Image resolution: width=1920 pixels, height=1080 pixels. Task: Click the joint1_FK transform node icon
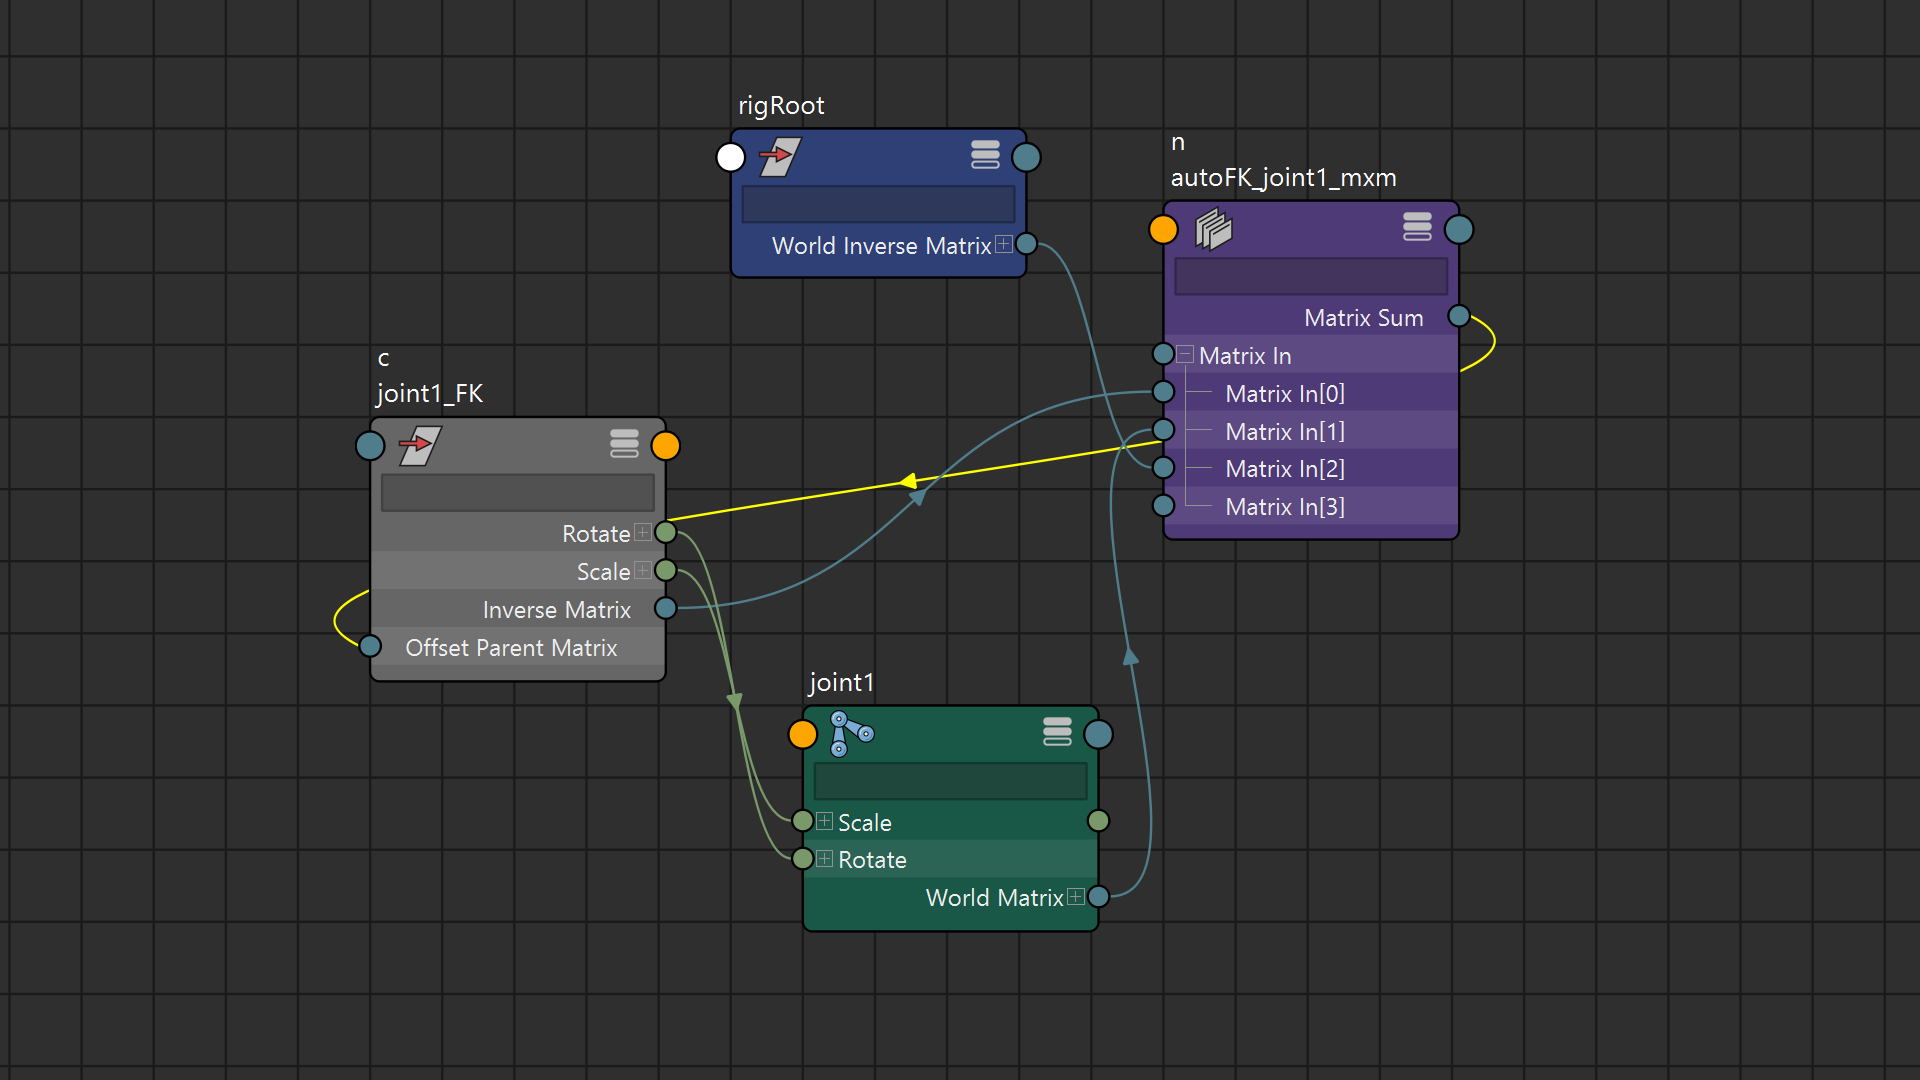[x=420, y=445]
